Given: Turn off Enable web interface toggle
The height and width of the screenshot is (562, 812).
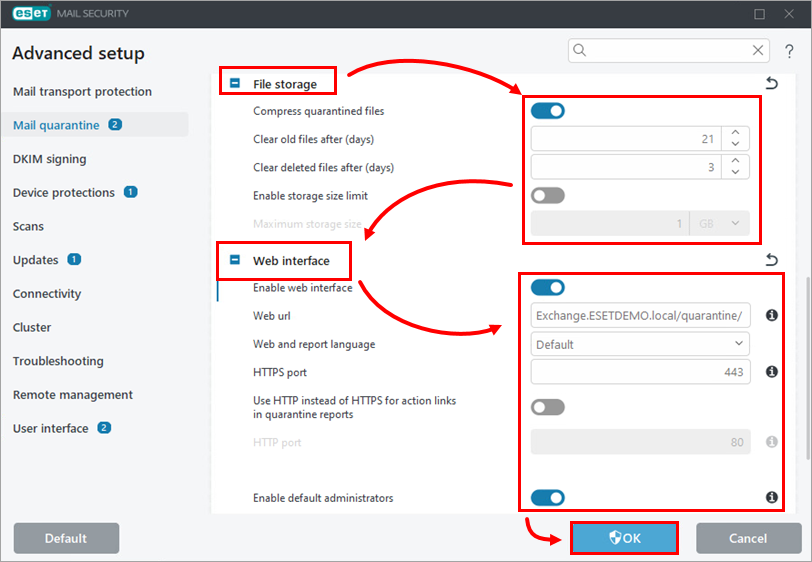Looking at the screenshot, I should click(547, 288).
